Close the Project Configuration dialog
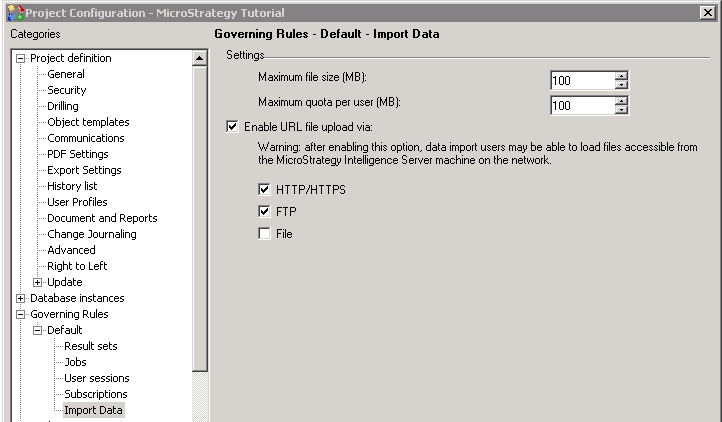722x422 pixels. pyautogui.click(x=708, y=12)
